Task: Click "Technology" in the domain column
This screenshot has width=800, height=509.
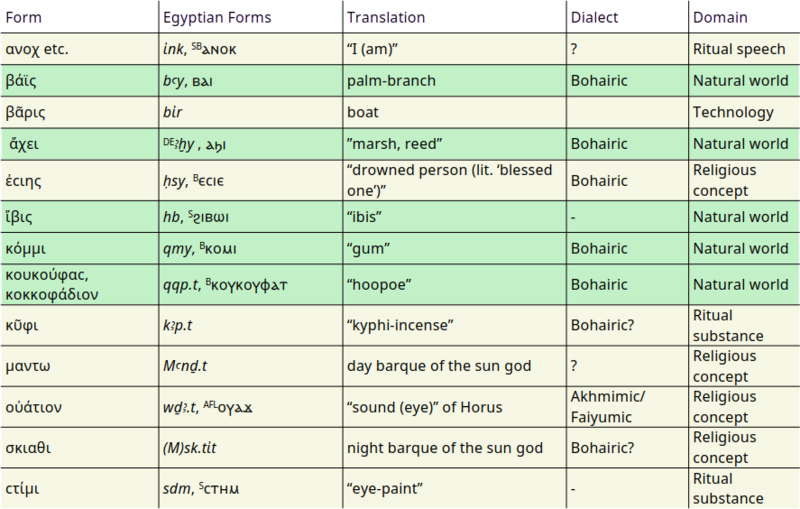Action: point(733,113)
